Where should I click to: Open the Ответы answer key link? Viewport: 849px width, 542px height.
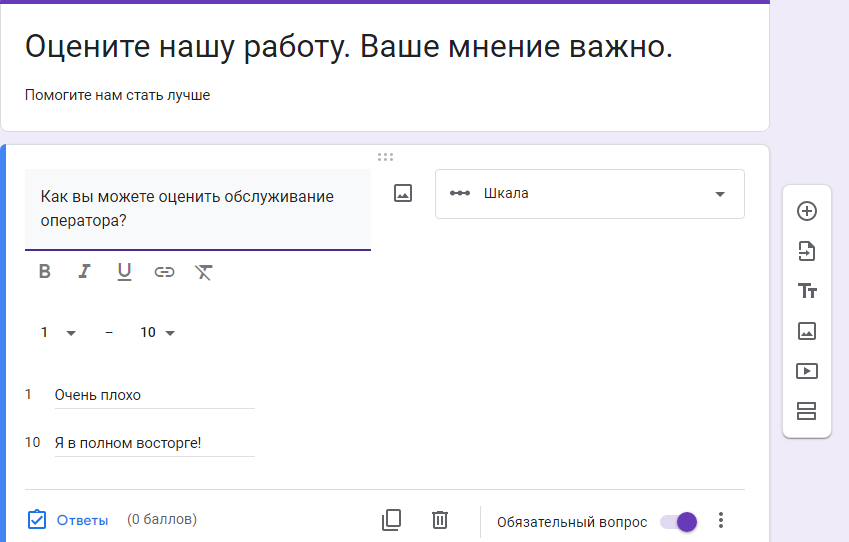point(68,520)
